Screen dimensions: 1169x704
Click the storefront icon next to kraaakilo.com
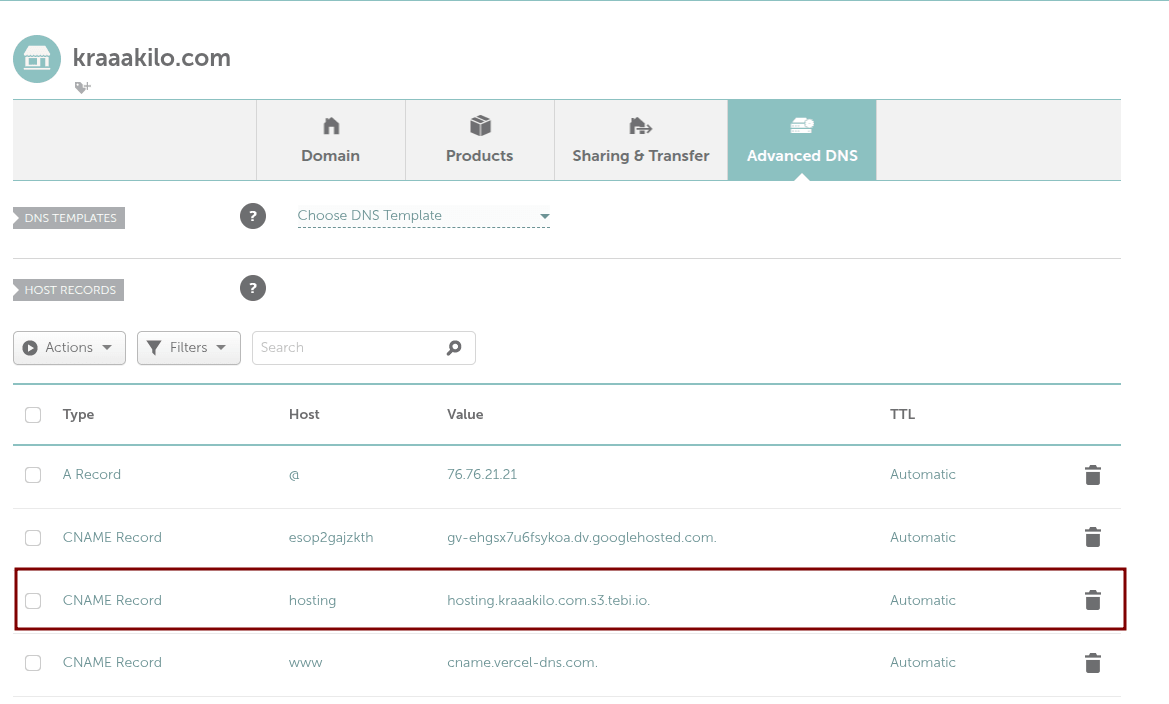point(37,59)
